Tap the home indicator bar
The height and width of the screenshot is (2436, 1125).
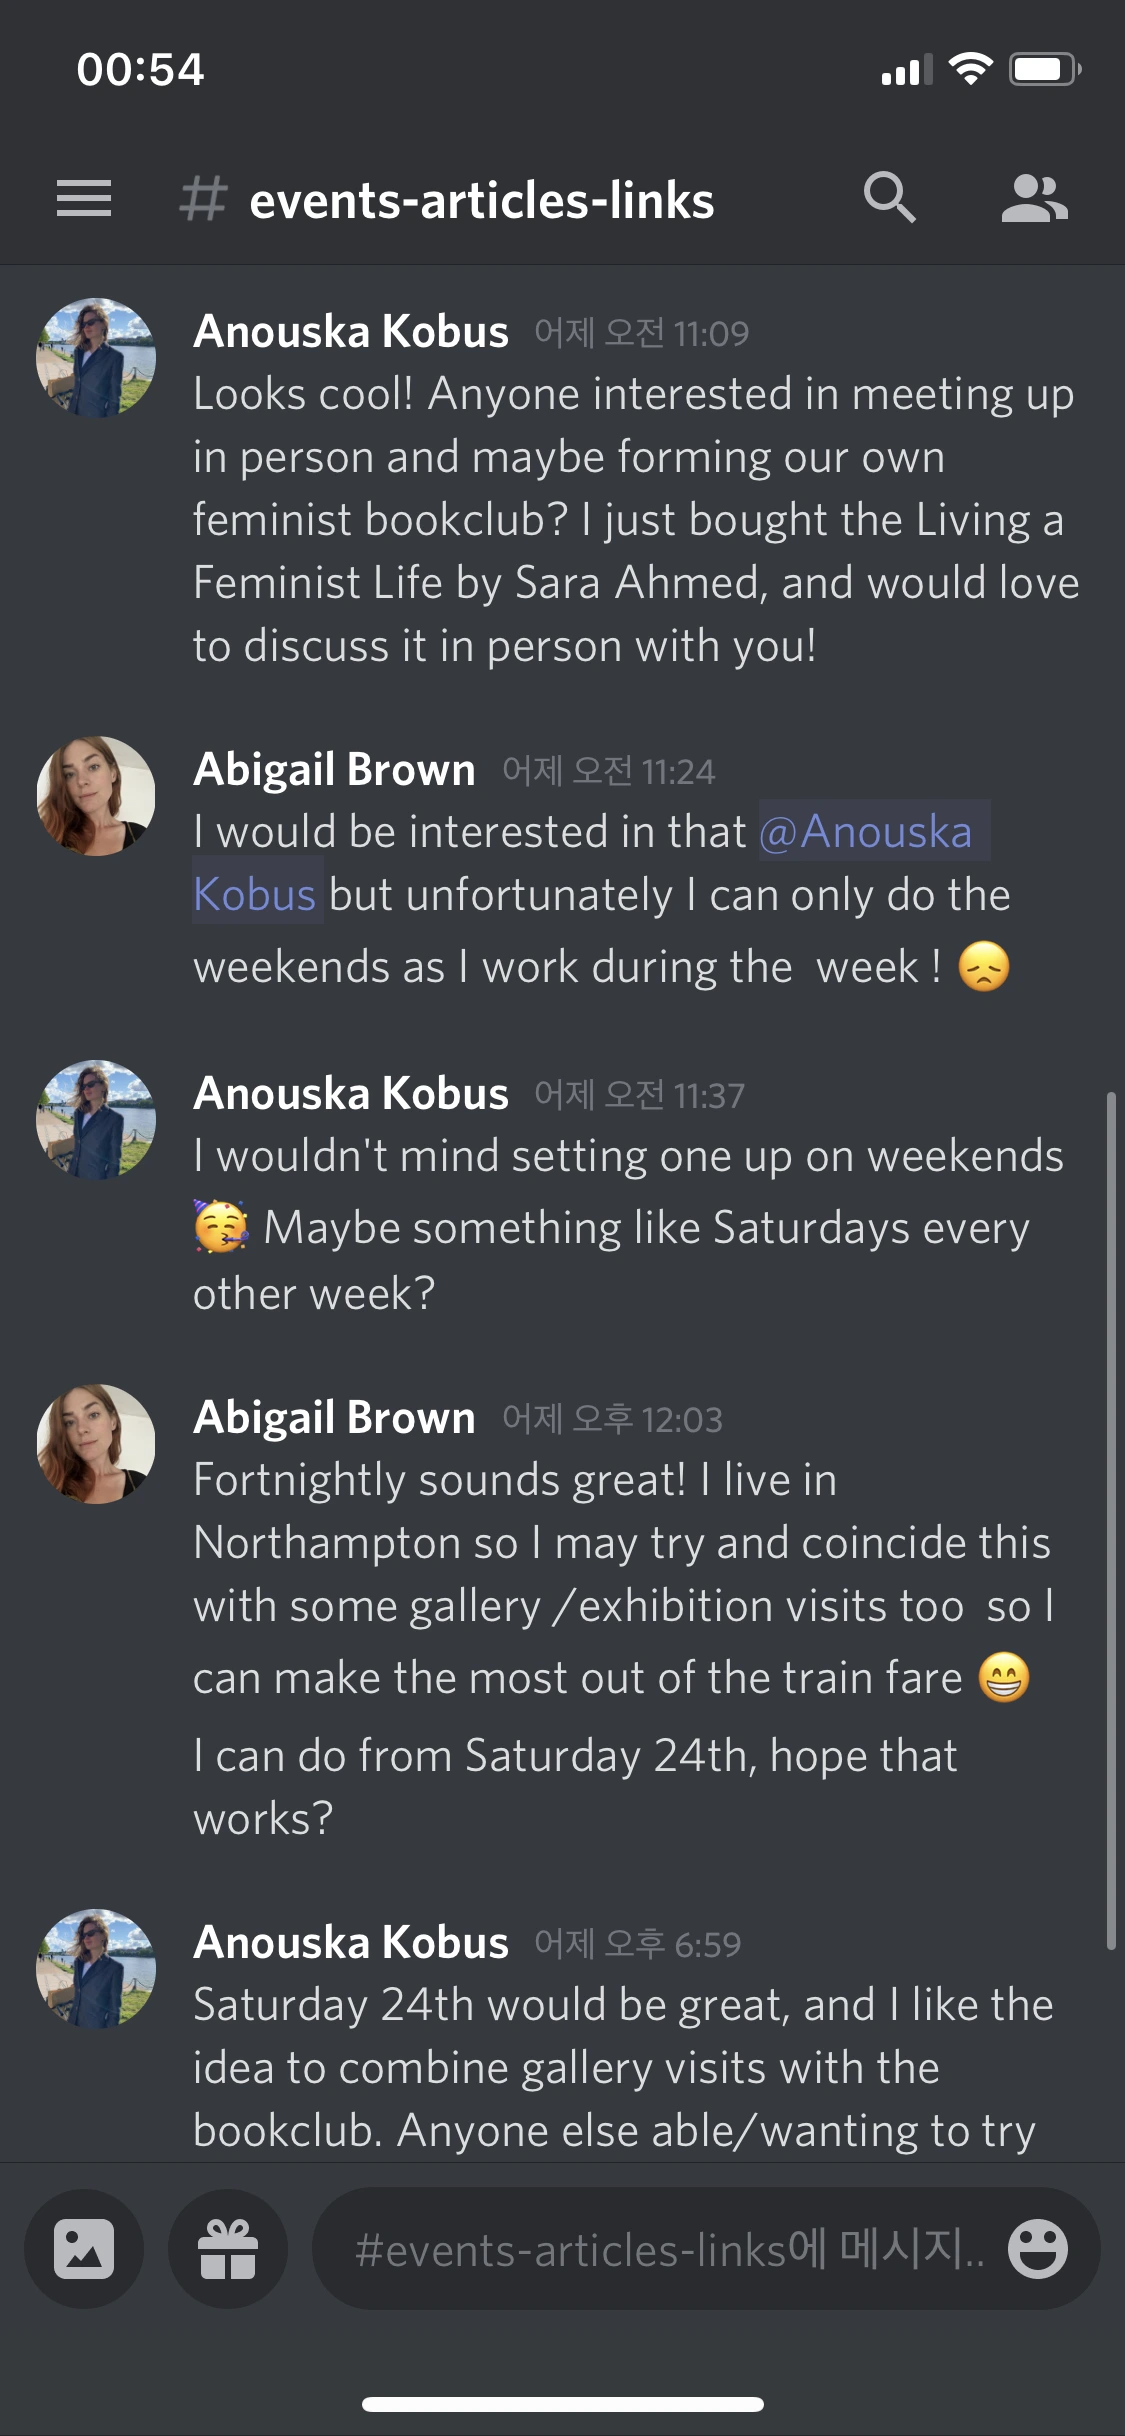[x=562, y=2404]
